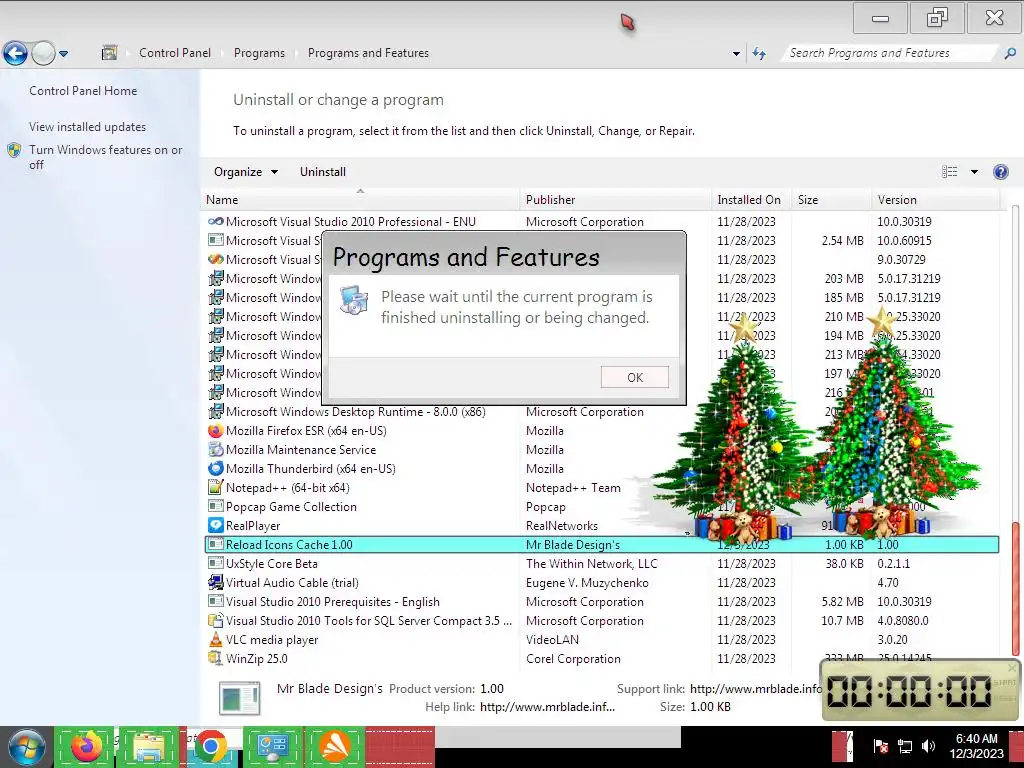Select the Control Panel breadcrumb
Viewport: 1024px width, 768px height.
click(175, 53)
